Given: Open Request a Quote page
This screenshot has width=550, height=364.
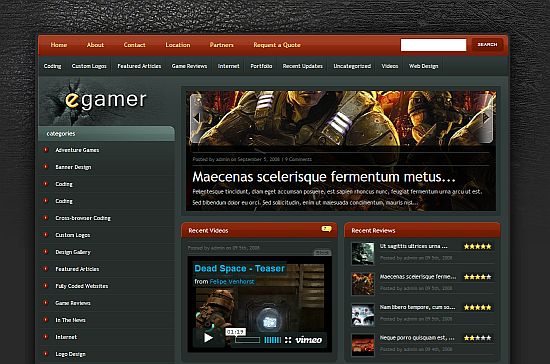Looking at the screenshot, I should 277,45.
